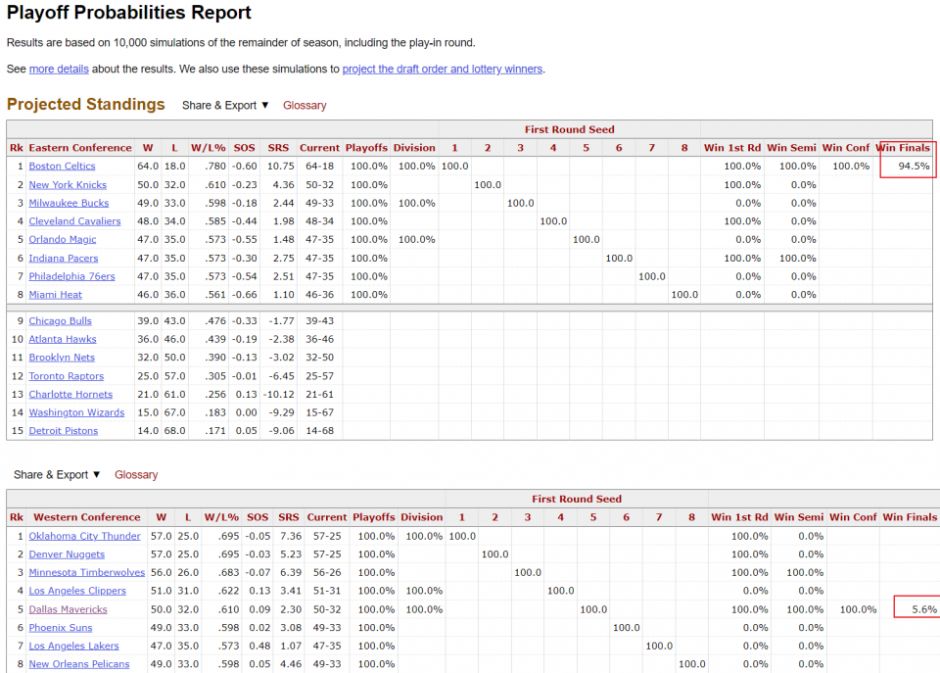940x673 pixels.
Task: Click the Eastern Conference column header
Action: 80,148
